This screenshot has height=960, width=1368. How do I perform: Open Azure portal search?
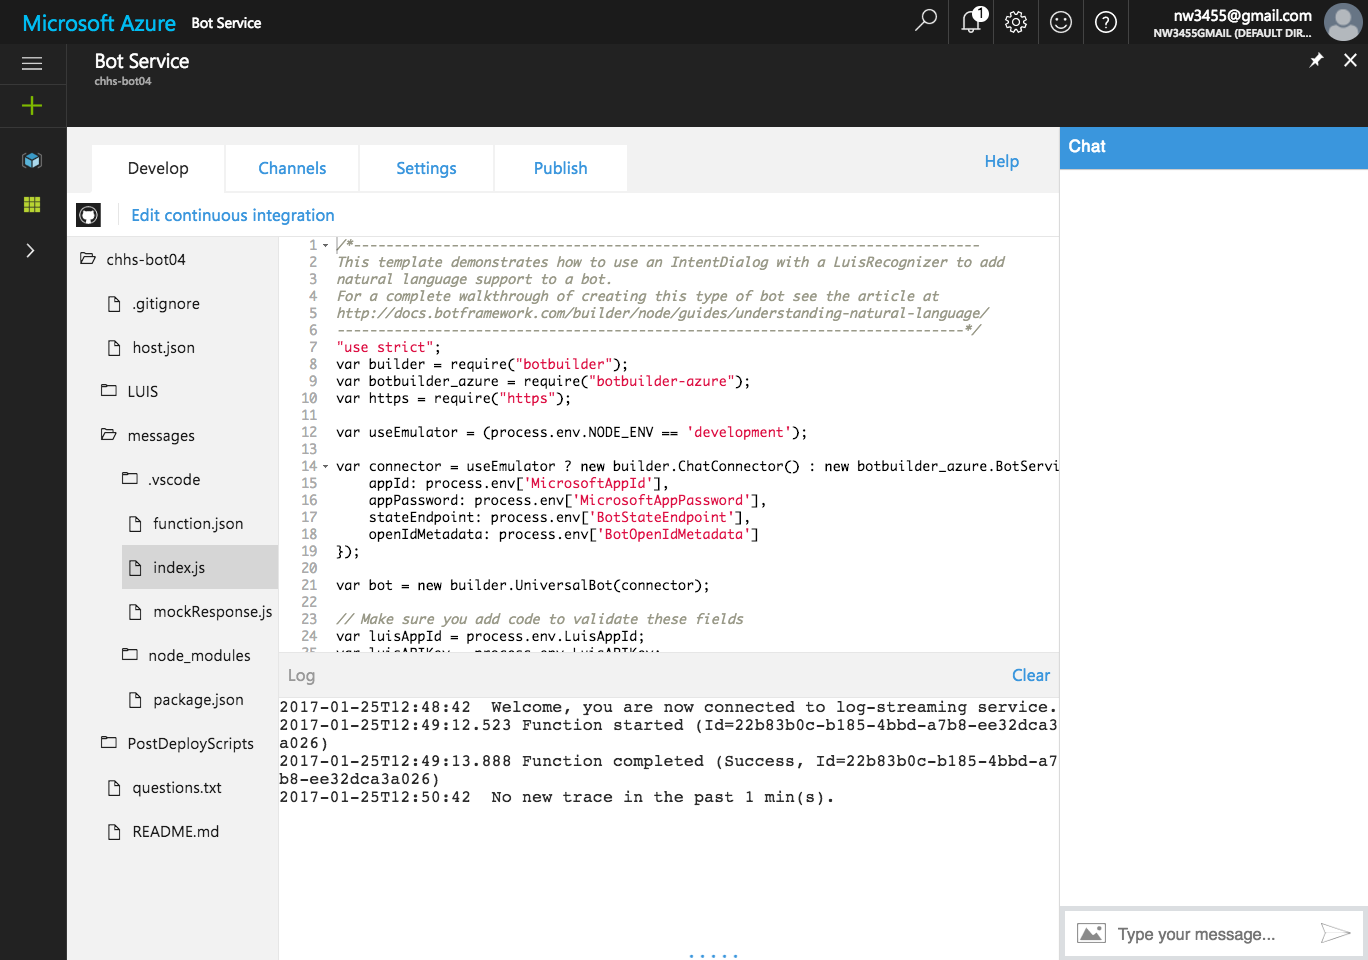click(x=925, y=22)
